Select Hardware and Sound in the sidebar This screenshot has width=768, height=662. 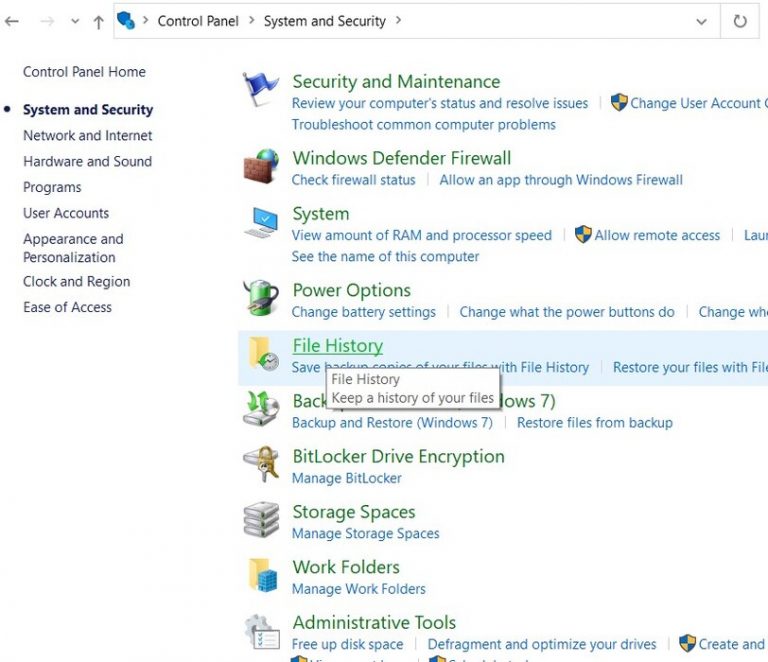[88, 162]
